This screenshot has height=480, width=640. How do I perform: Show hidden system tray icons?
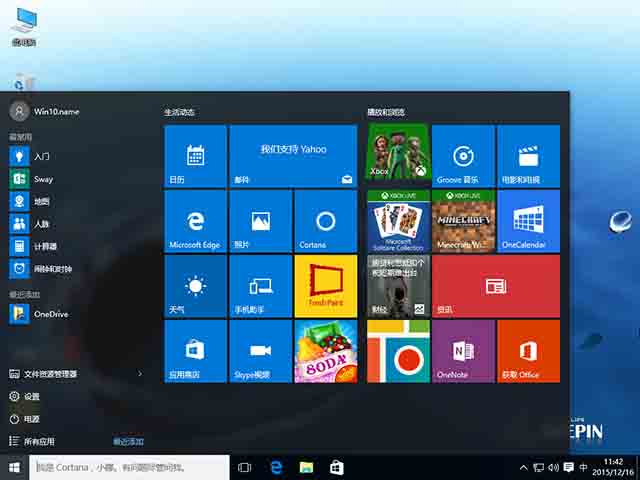tap(523, 467)
